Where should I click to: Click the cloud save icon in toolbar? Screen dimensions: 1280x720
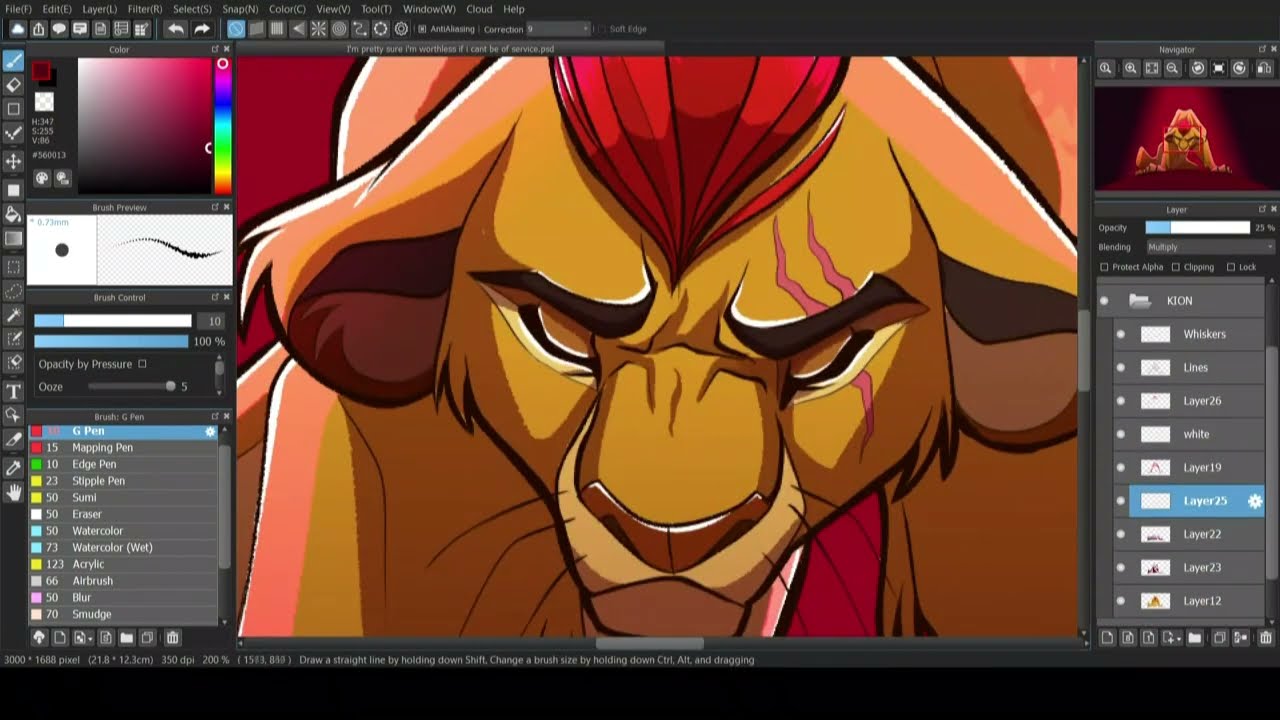point(17,29)
